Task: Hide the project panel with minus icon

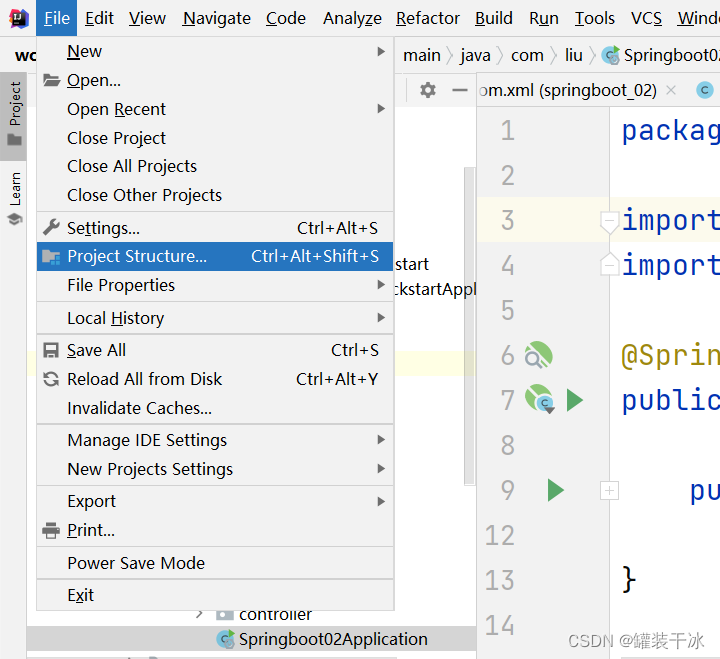Action: [459, 90]
